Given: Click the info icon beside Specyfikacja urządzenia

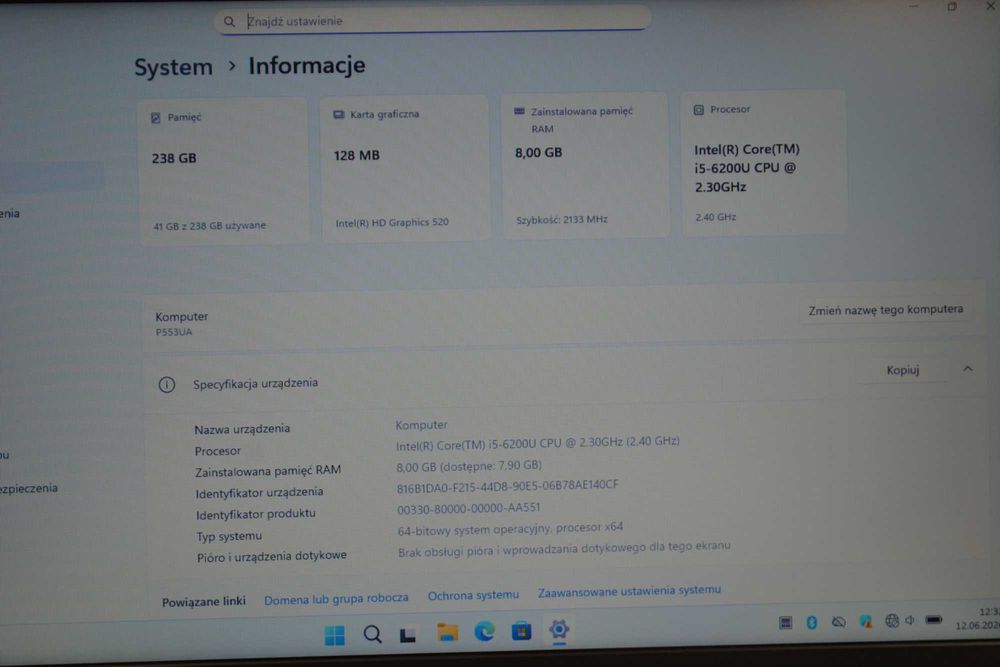Looking at the screenshot, I should [x=166, y=385].
